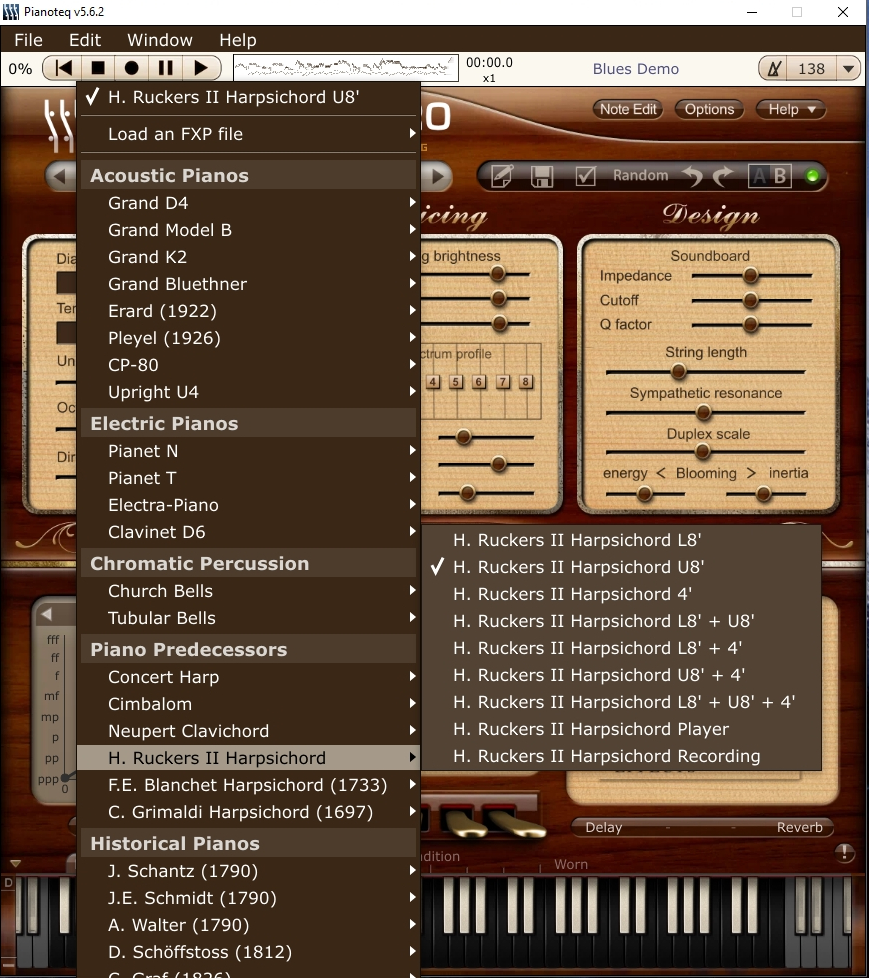Choose H. Ruckers II Harpsichord U8' + 4'
The width and height of the screenshot is (869, 978).
621,675
